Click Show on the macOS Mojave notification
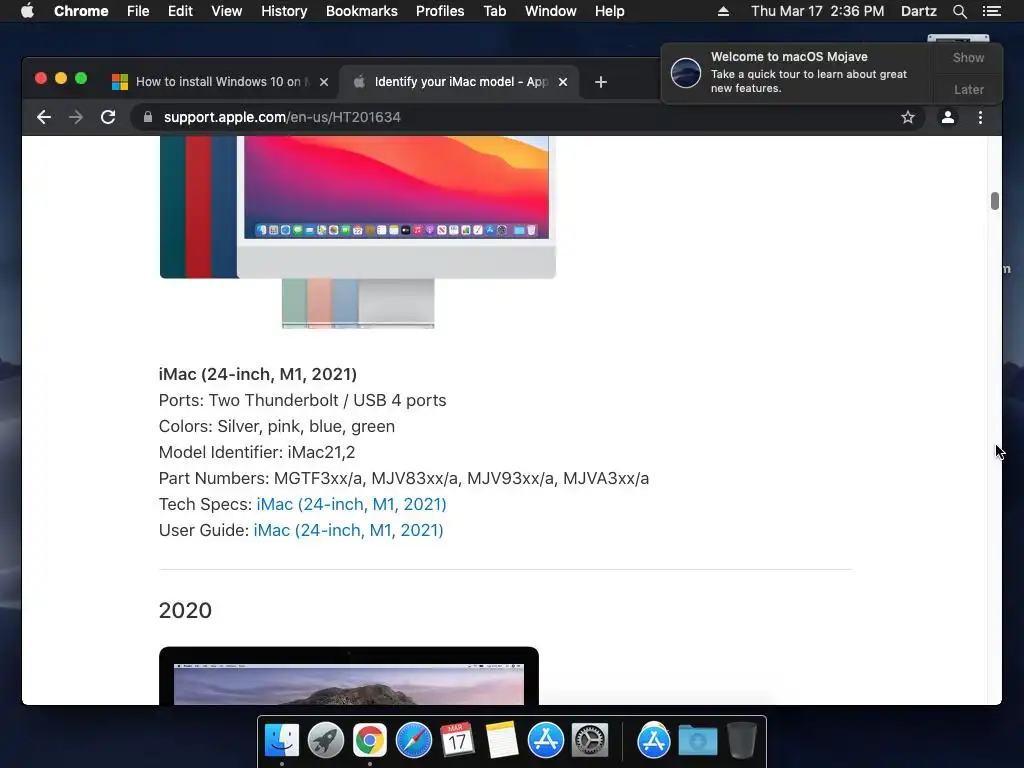1024x768 pixels. coord(968,58)
